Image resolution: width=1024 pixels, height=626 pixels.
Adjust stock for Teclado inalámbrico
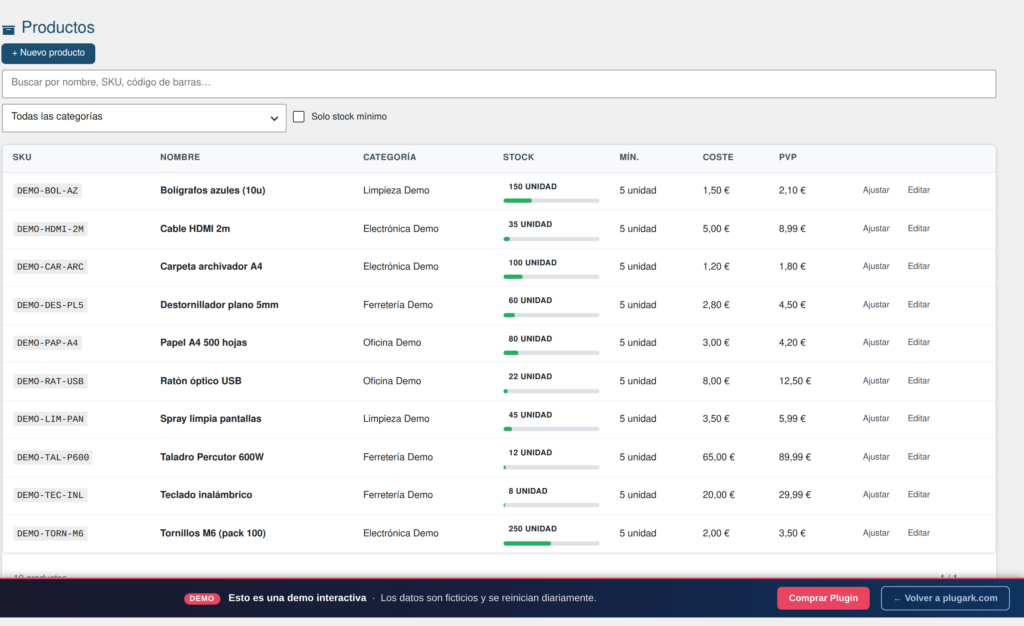(x=876, y=495)
